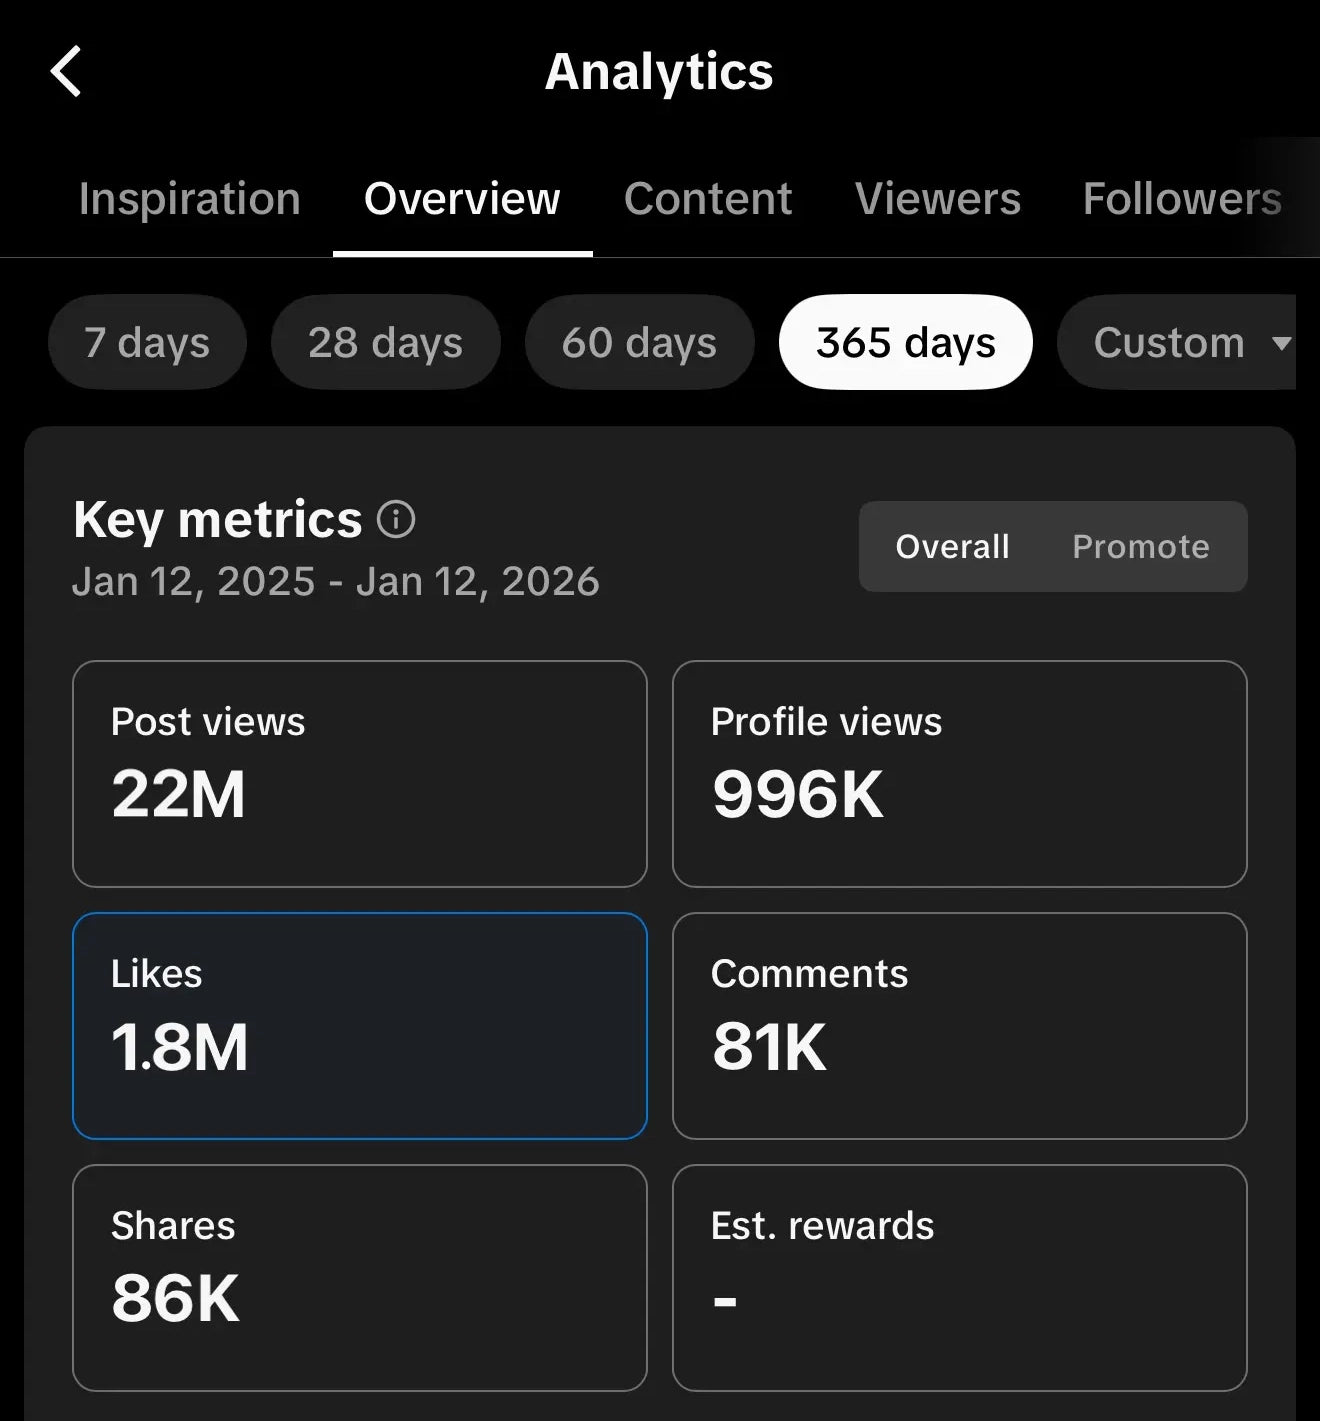
Task: Select the highlighted Likes metric card
Action: click(x=360, y=1026)
